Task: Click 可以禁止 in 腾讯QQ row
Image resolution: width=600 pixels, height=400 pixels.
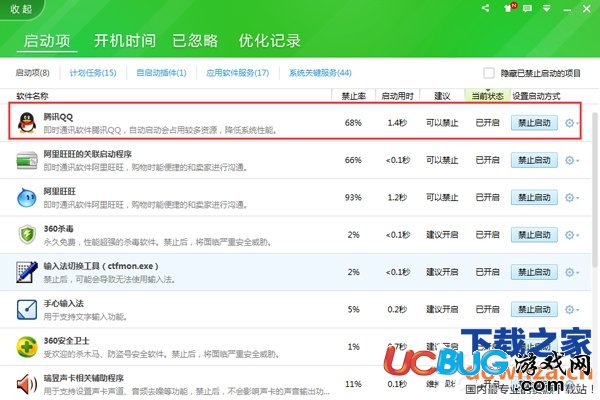Action: click(x=442, y=123)
